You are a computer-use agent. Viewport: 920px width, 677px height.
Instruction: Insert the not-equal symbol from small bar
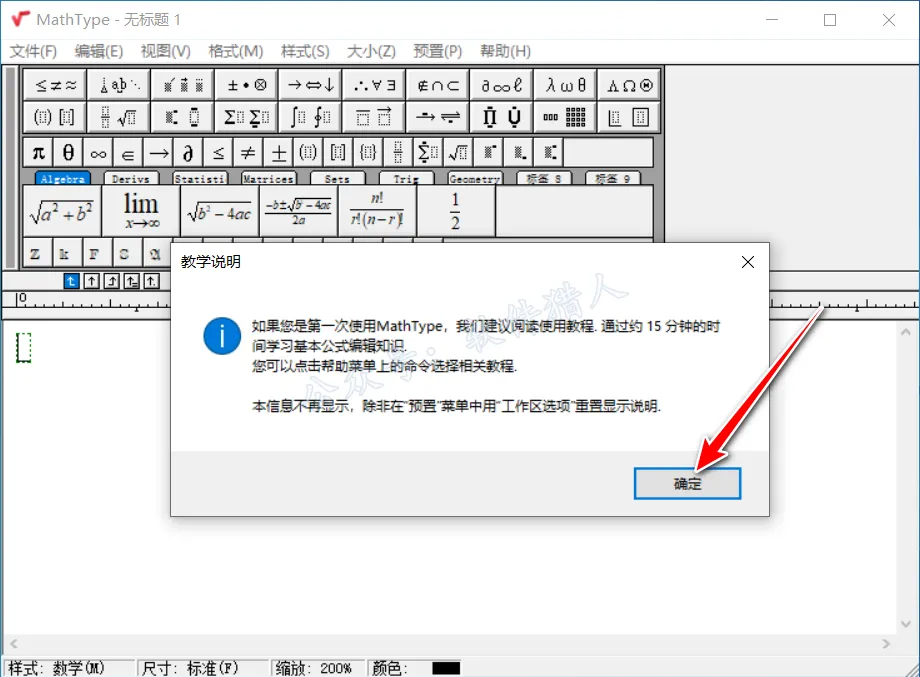tap(248, 153)
